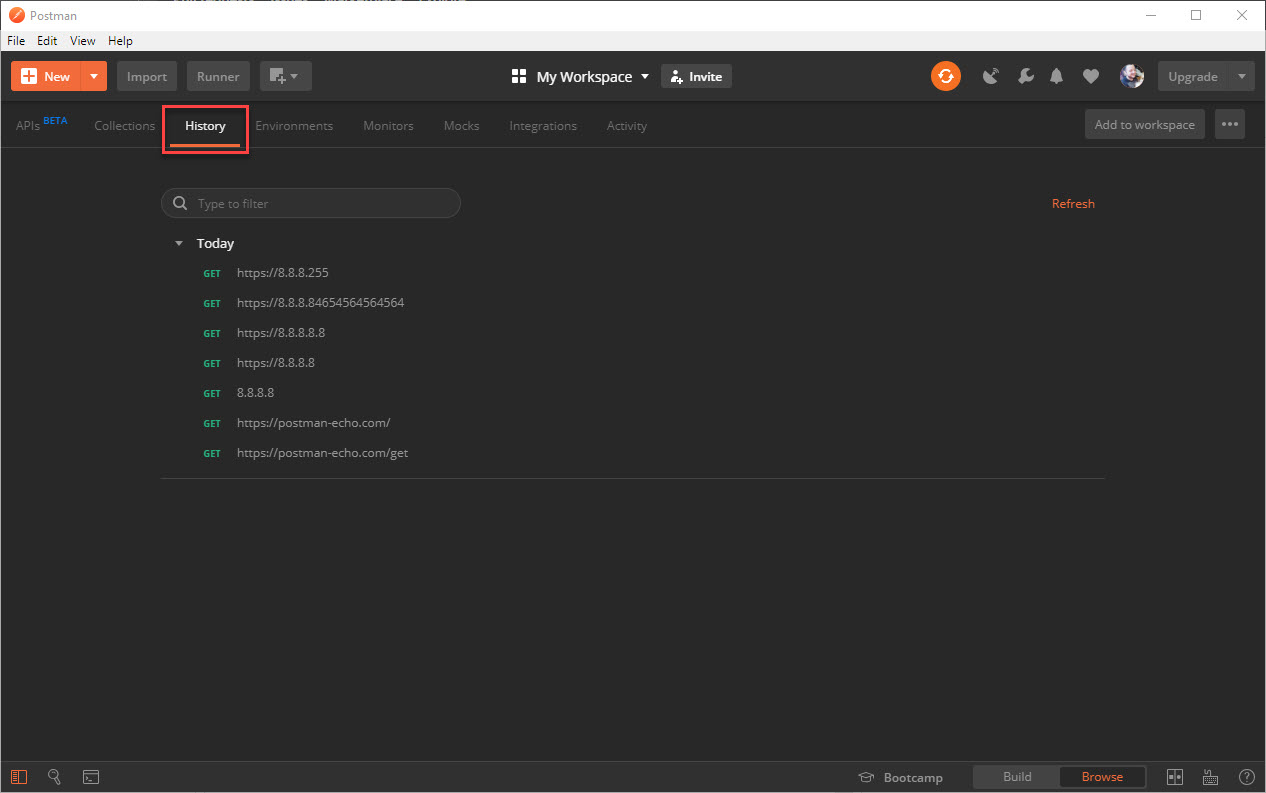1266x793 pixels.
Task: Focus the Type to filter field
Action: click(x=311, y=203)
